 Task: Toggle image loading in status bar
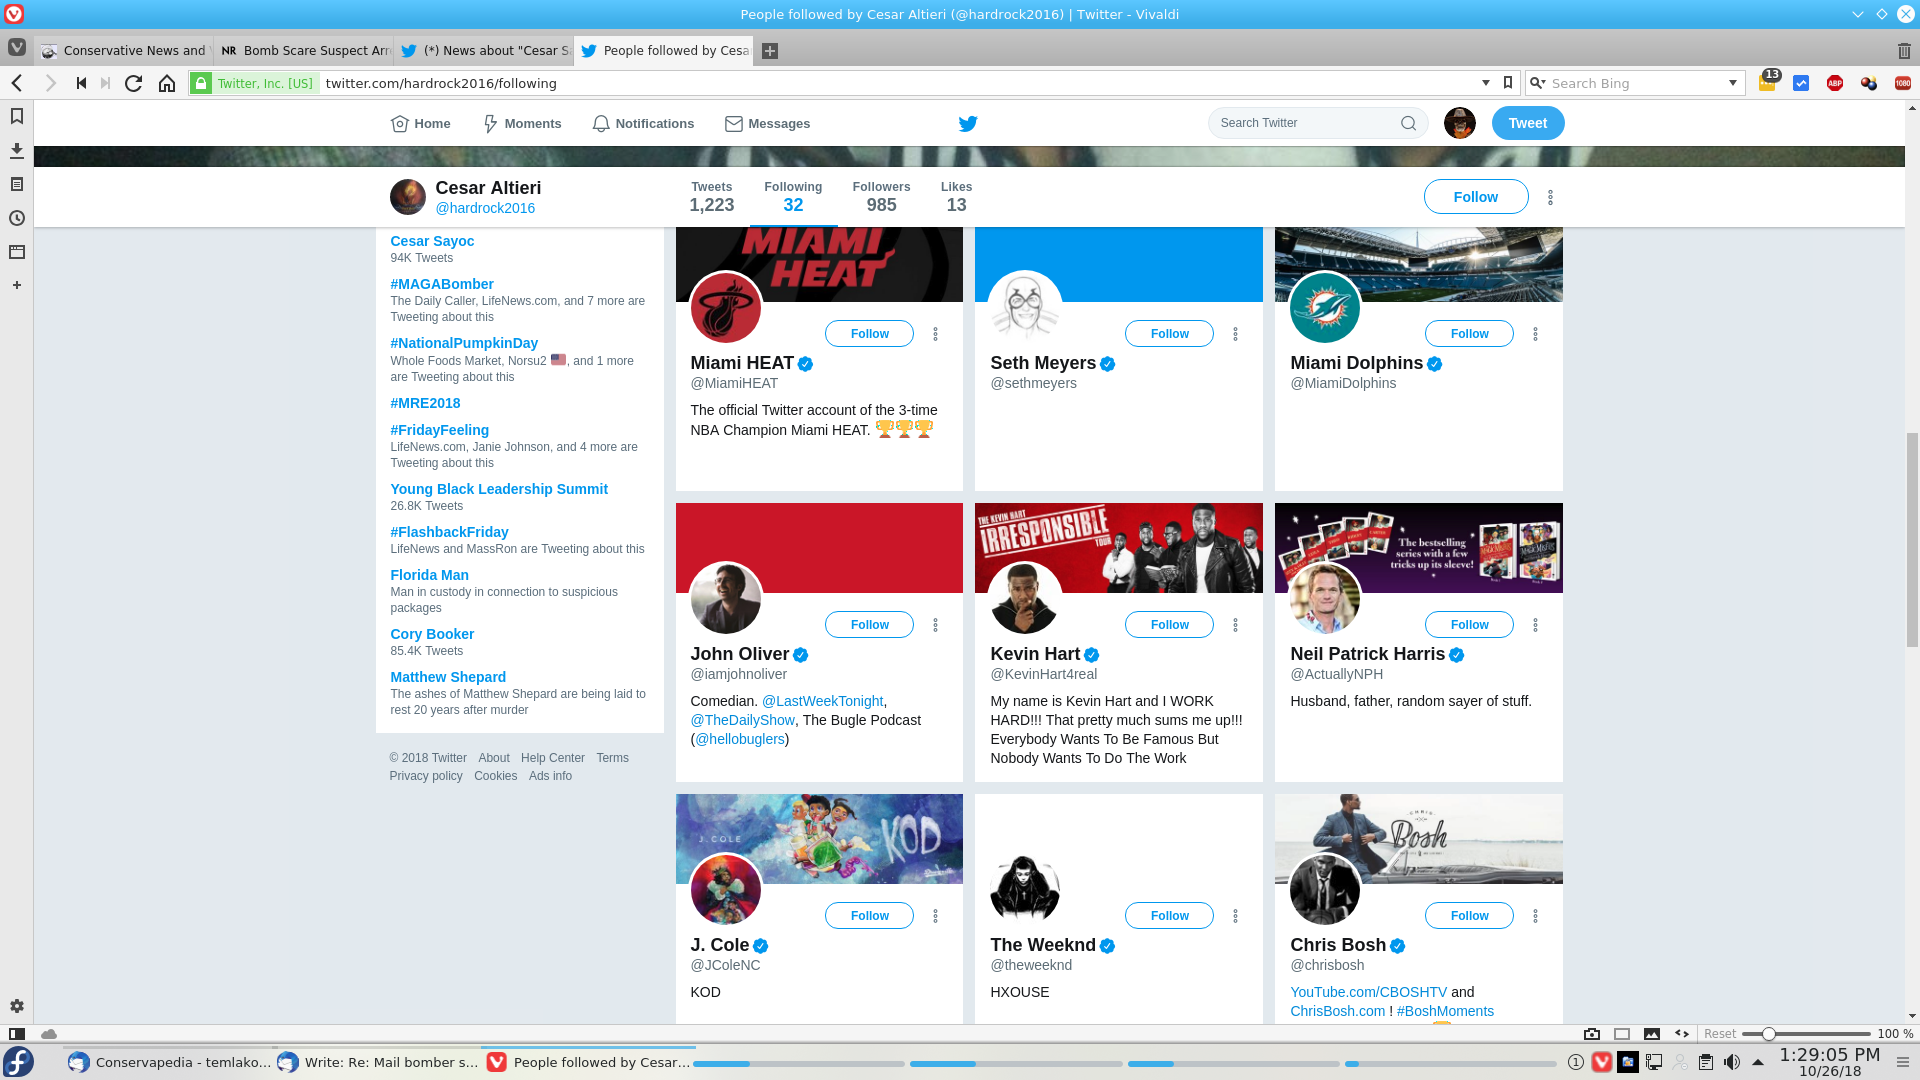1652,1034
